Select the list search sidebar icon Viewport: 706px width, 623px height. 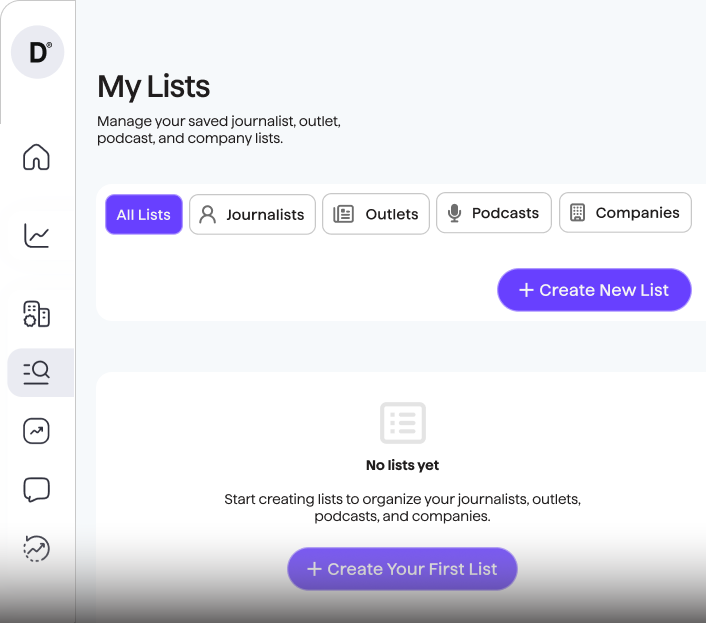37,373
